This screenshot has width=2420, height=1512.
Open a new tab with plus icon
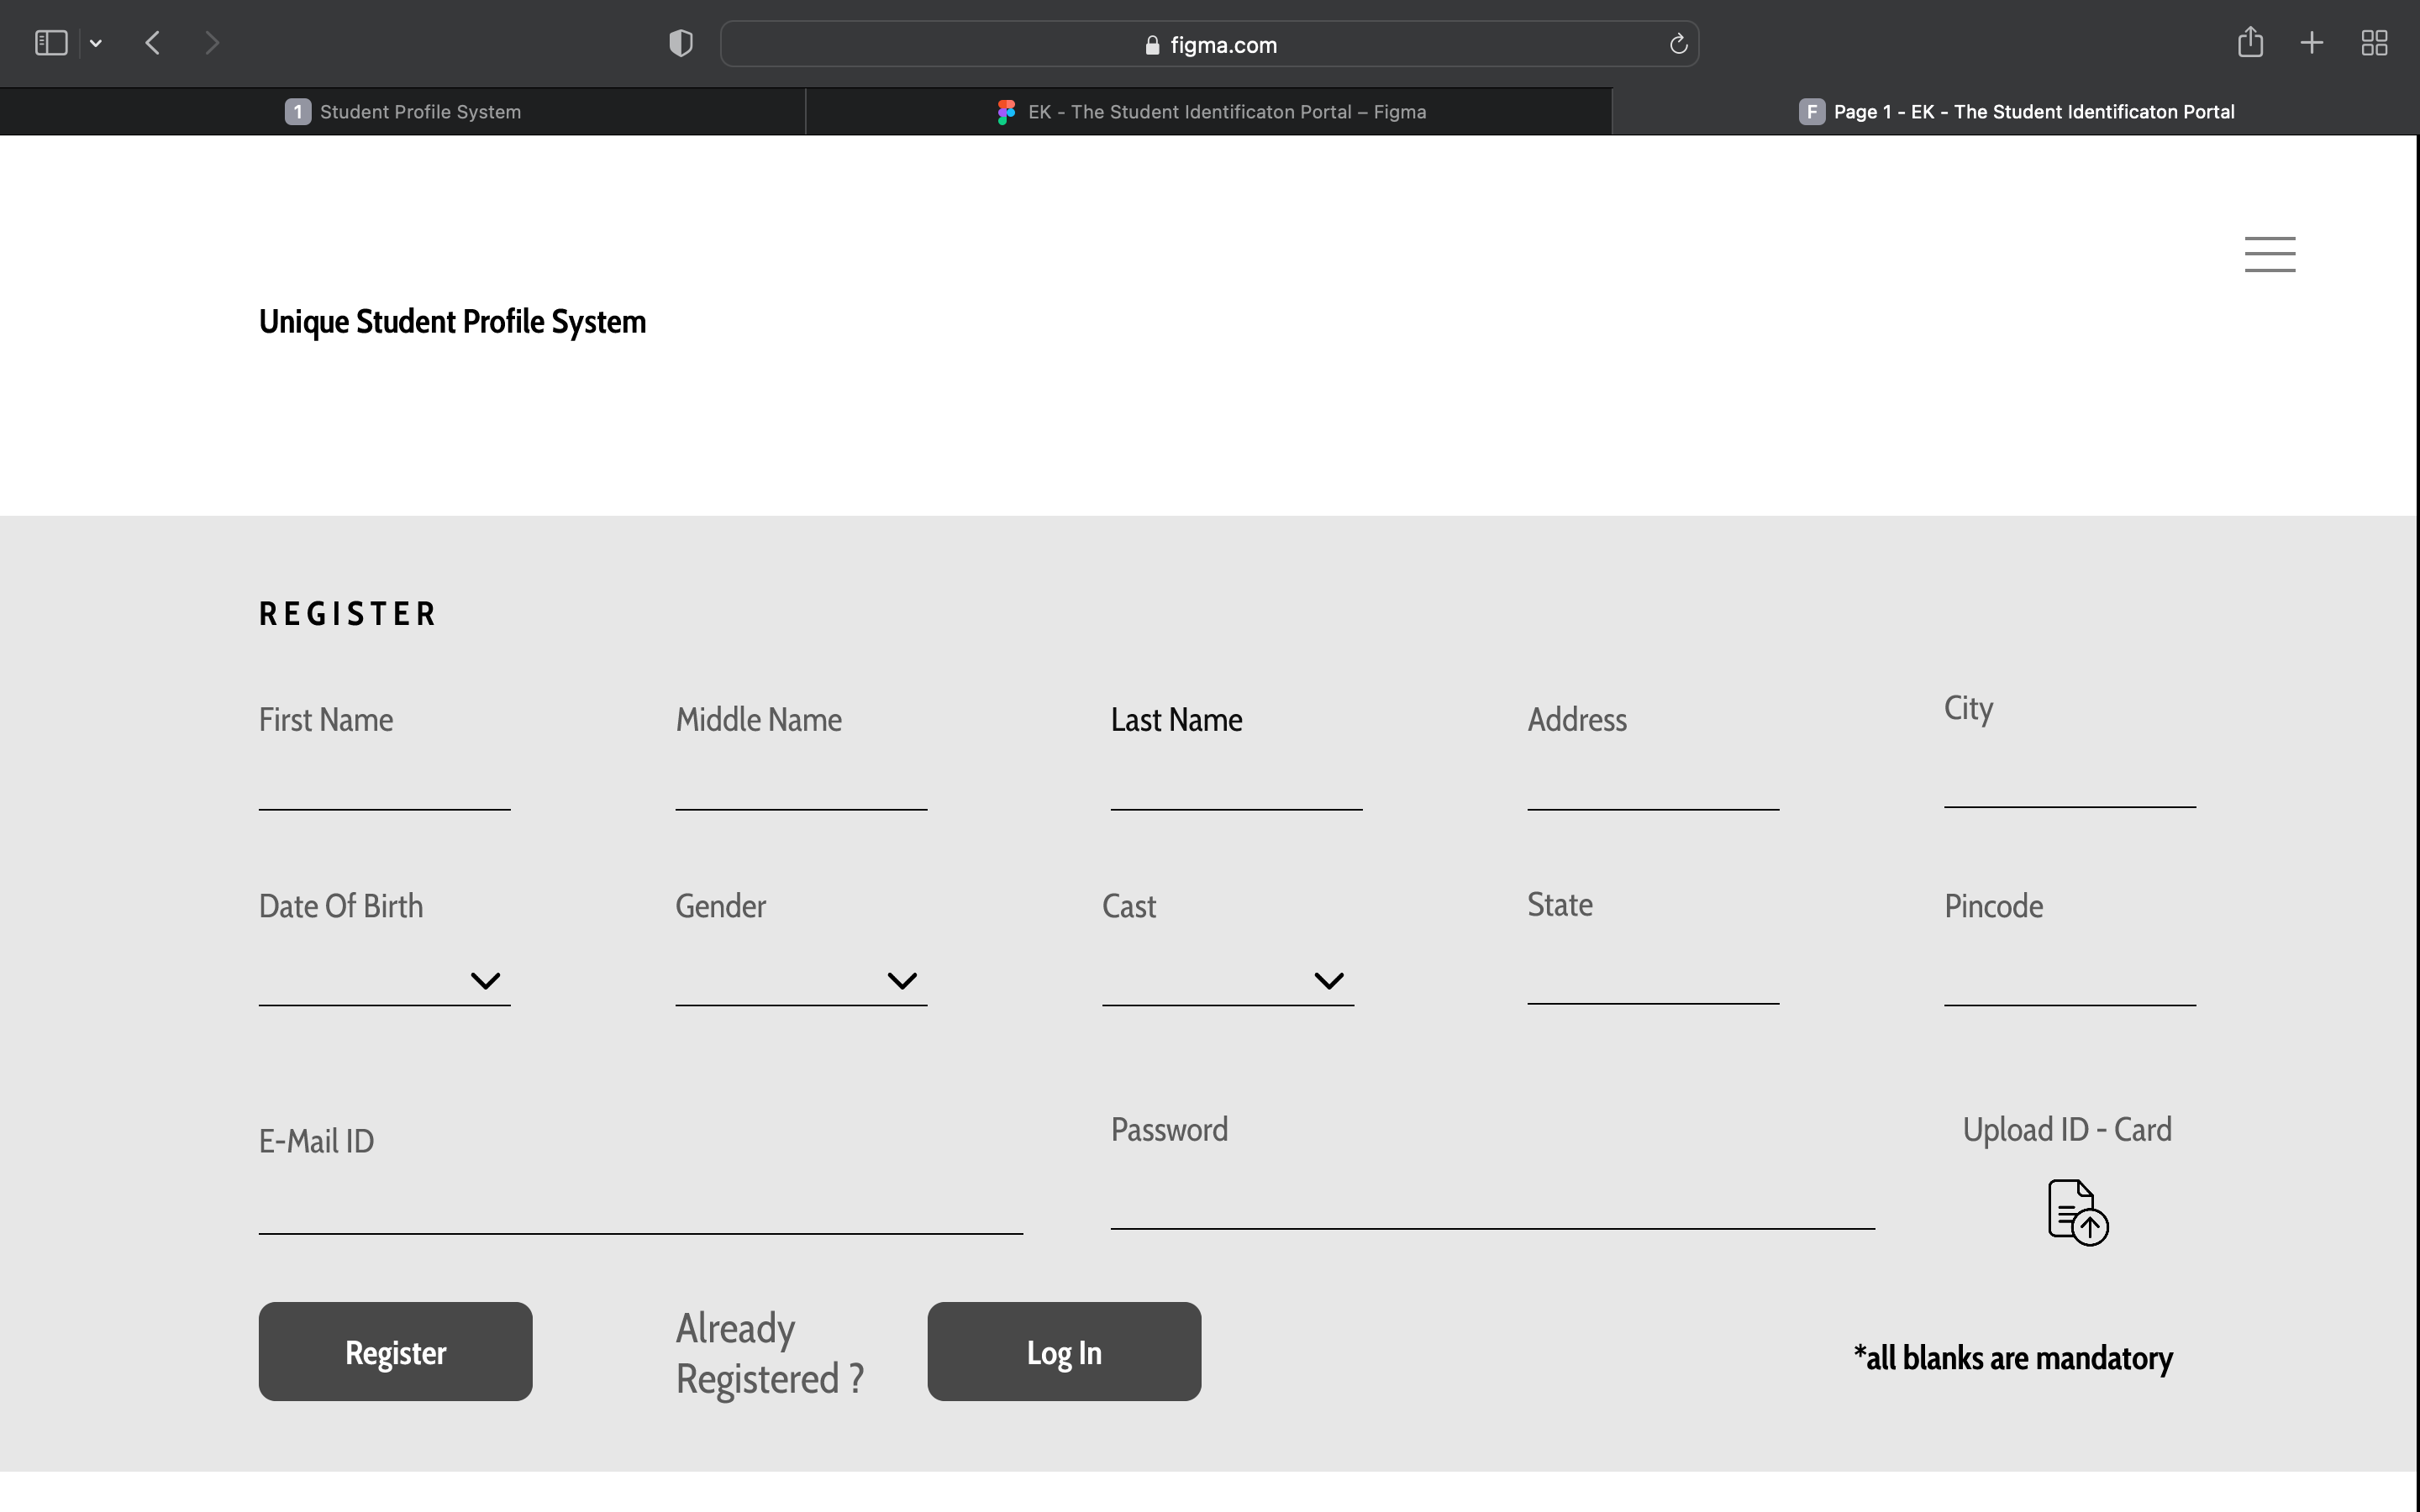click(x=2312, y=43)
